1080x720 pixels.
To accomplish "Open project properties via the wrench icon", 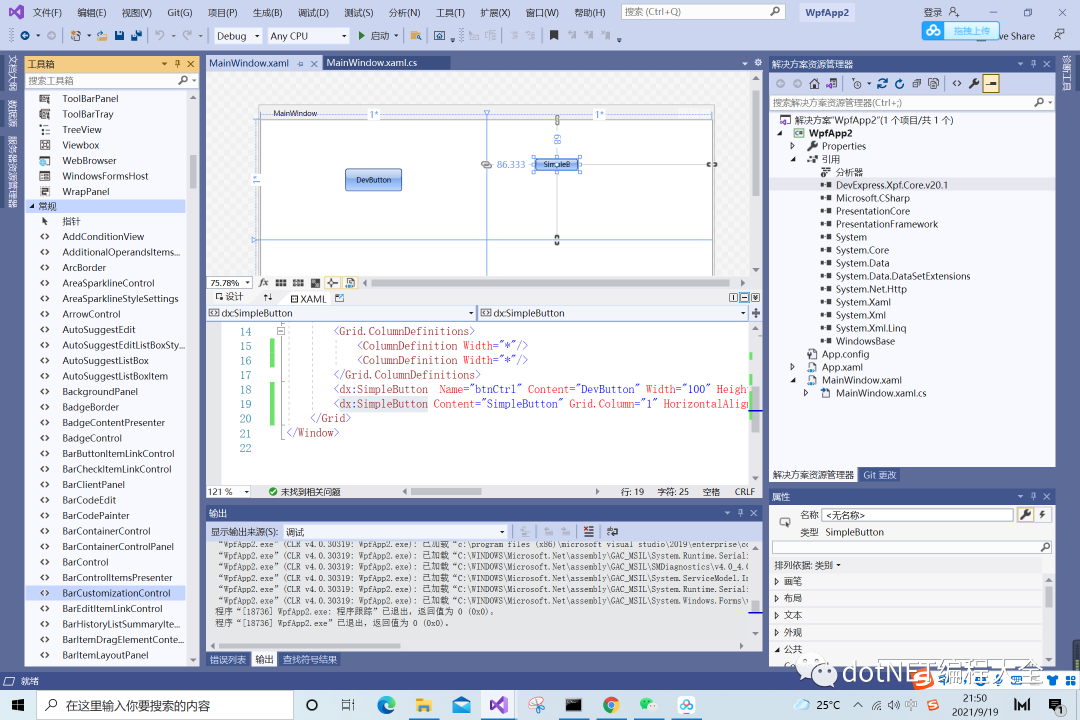I will [972, 83].
